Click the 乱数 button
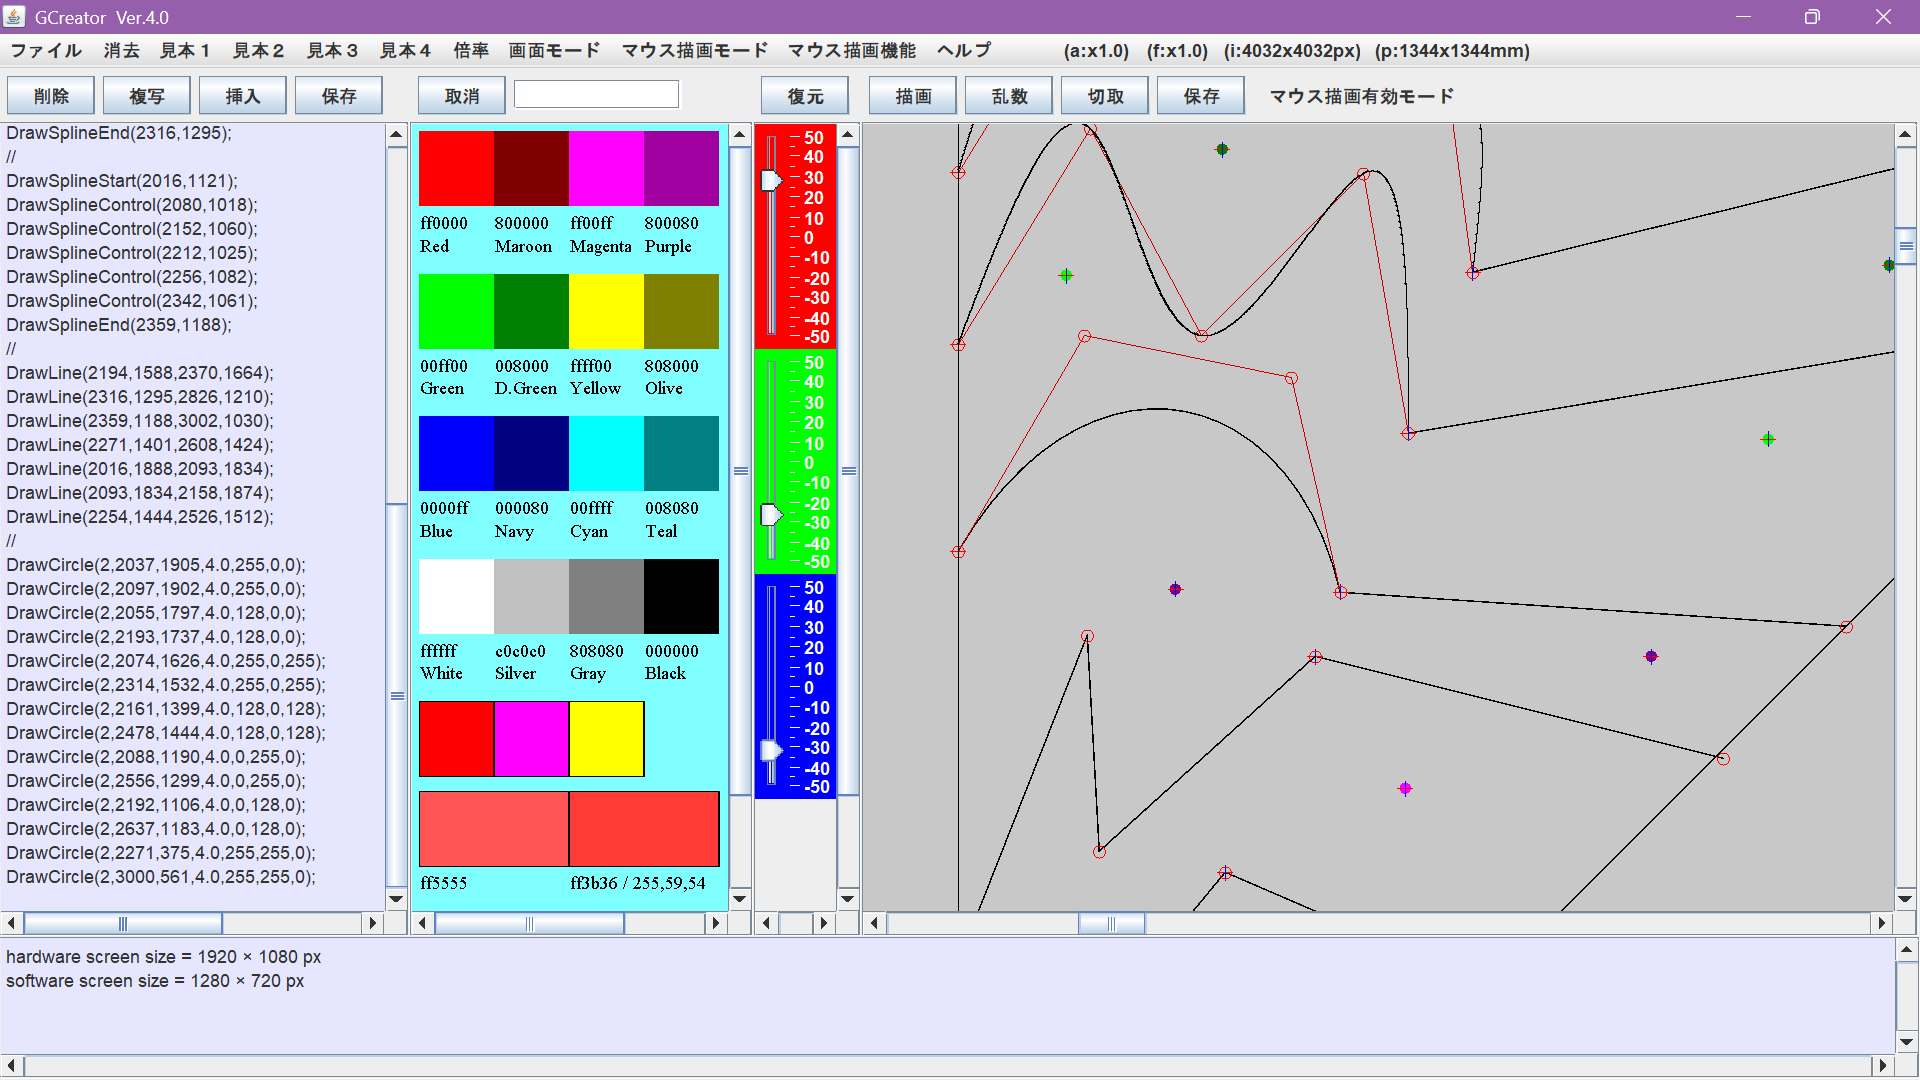 tap(1009, 96)
